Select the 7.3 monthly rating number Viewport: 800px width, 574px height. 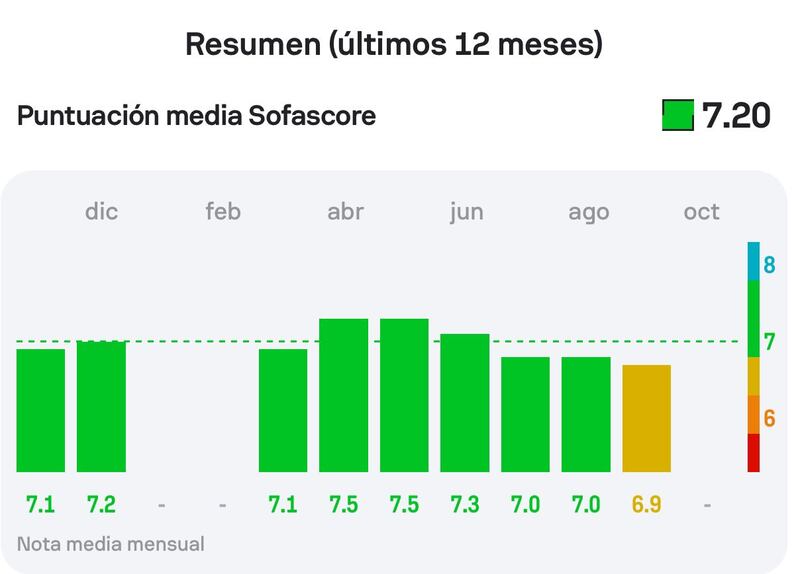point(465,505)
